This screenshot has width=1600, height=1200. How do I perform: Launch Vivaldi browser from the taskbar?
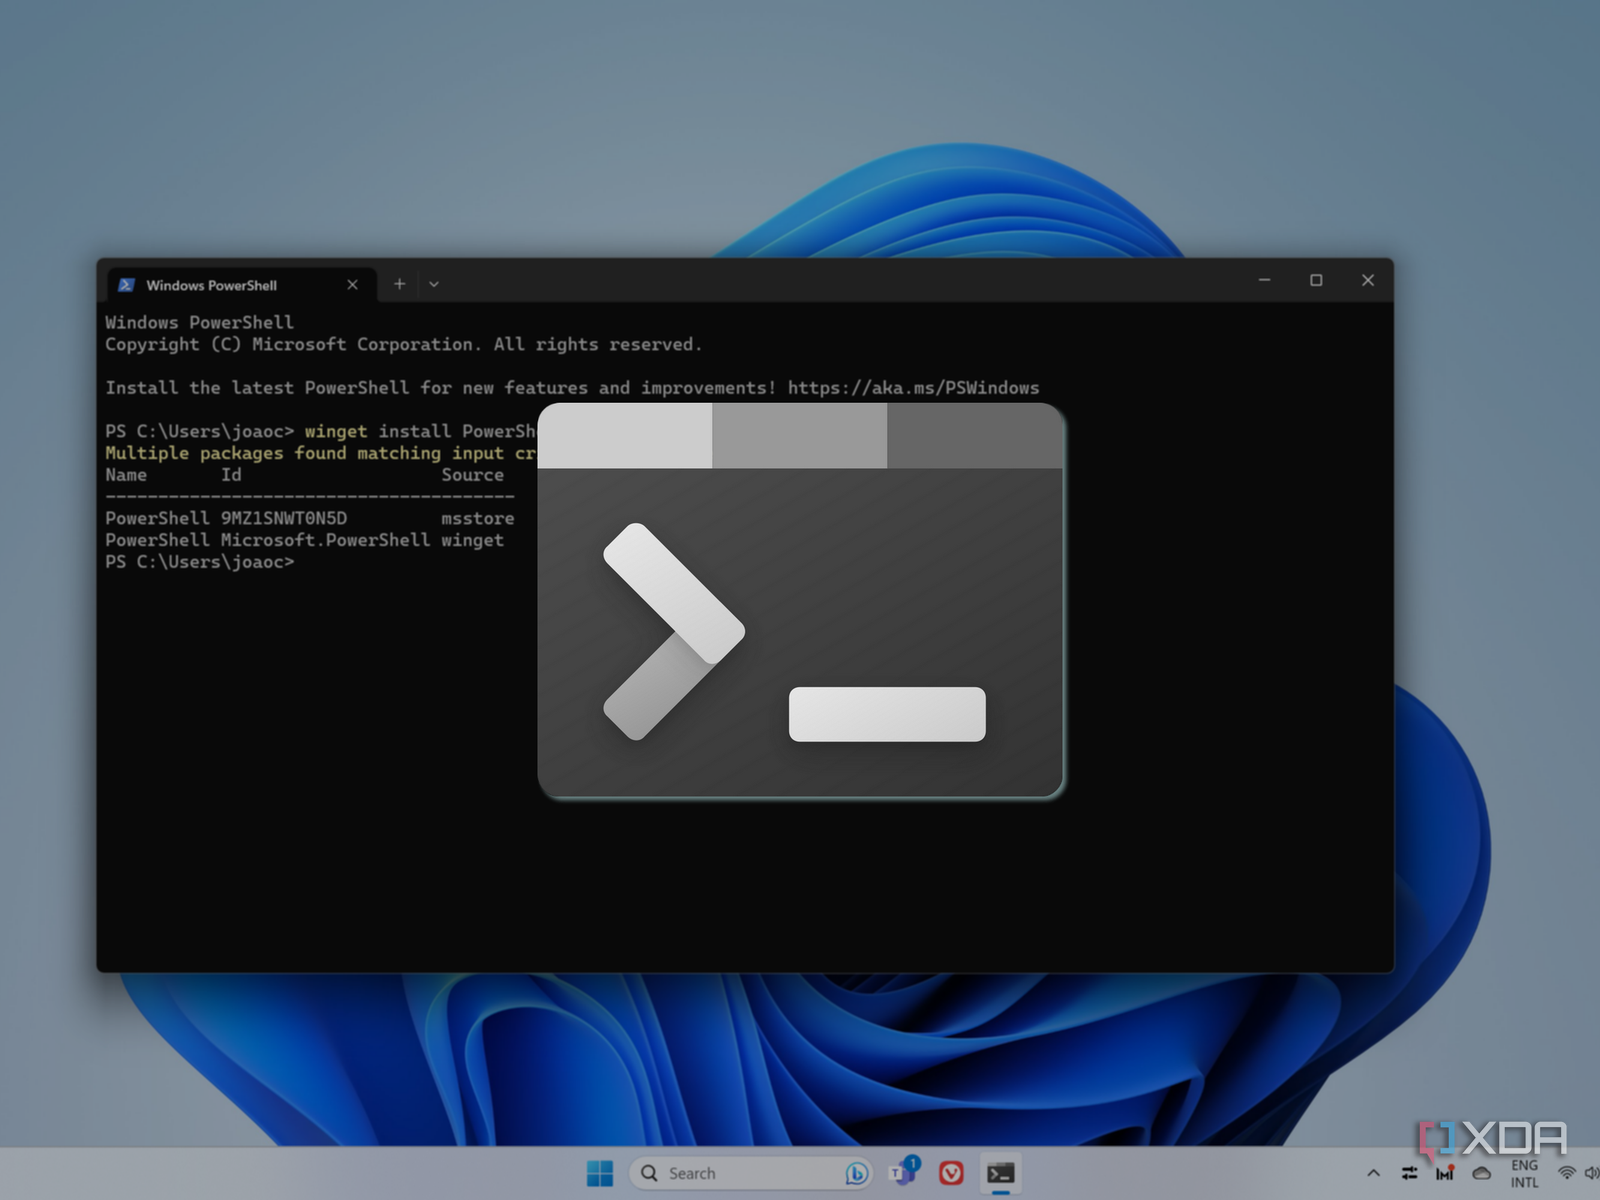click(951, 1173)
